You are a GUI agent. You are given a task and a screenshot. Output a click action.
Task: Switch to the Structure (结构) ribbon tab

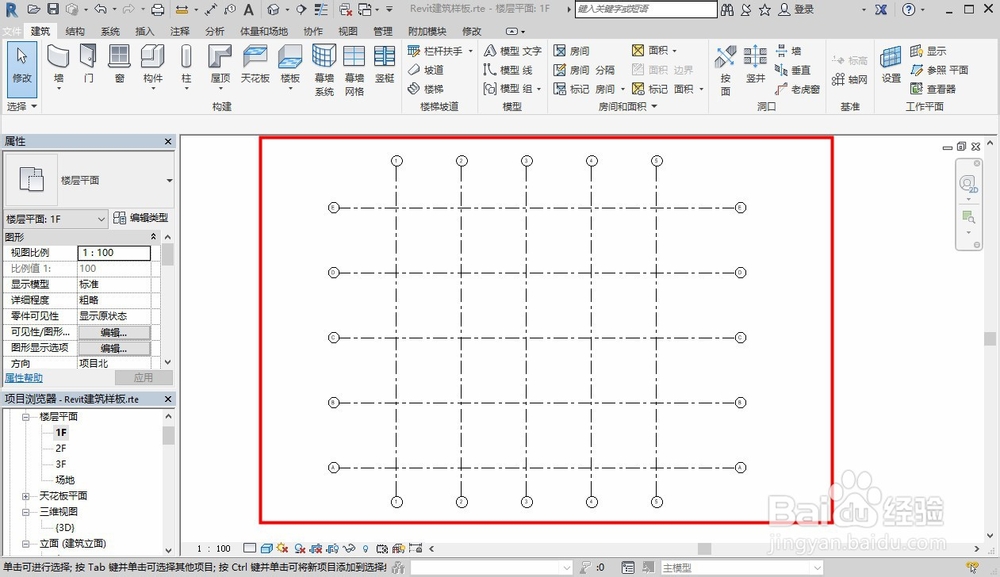point(75,31)
